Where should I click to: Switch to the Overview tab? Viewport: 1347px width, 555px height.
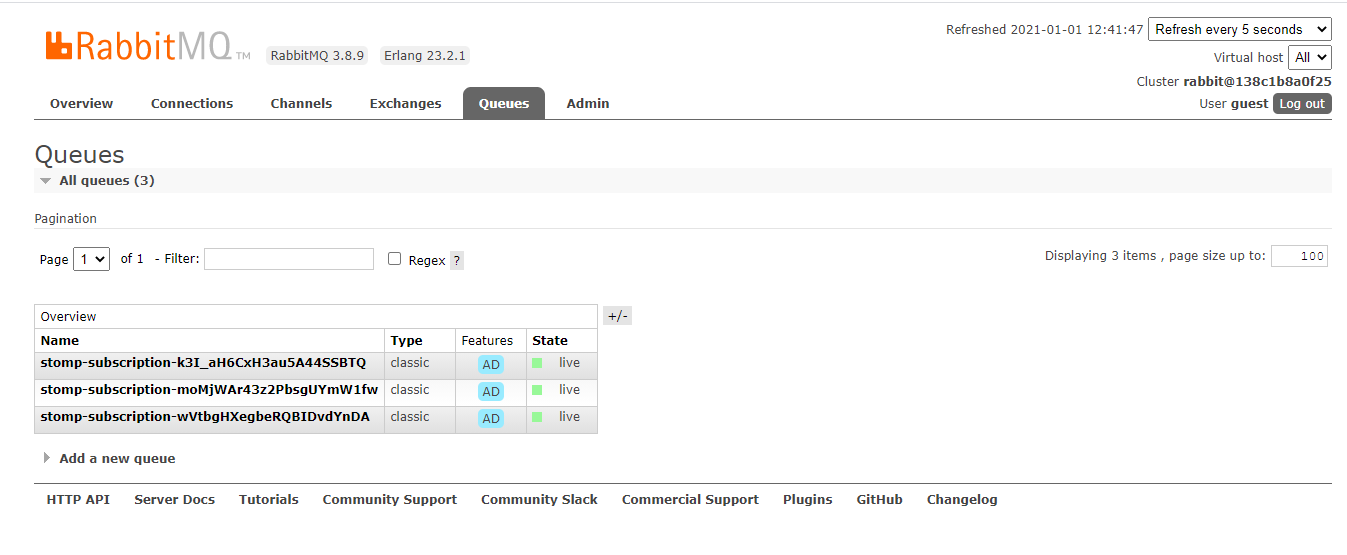click(82, 104)
